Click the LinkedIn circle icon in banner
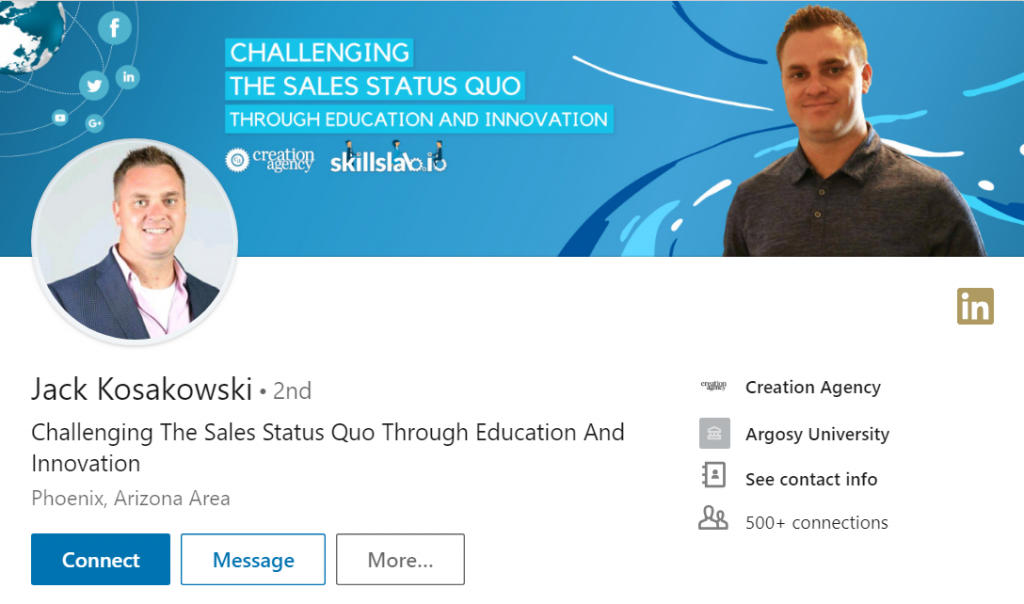Image resolution: width=1024 pixels, height=604 pixels. point(128,76)
